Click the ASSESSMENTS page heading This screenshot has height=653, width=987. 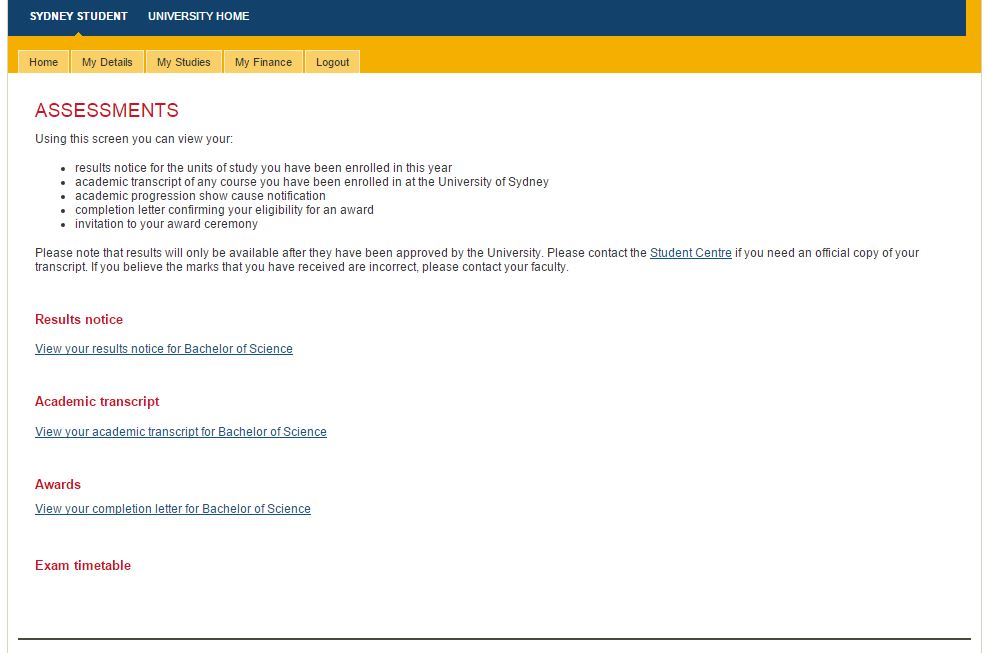(x=107, y=111)
